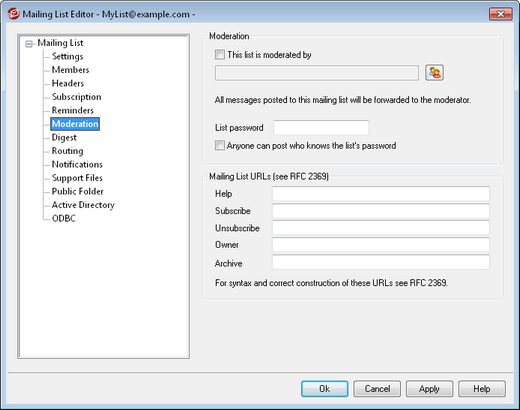Screen dimensions: 520x410
Task: Cancel the dialog changes
Action: (x=377, y=389)
